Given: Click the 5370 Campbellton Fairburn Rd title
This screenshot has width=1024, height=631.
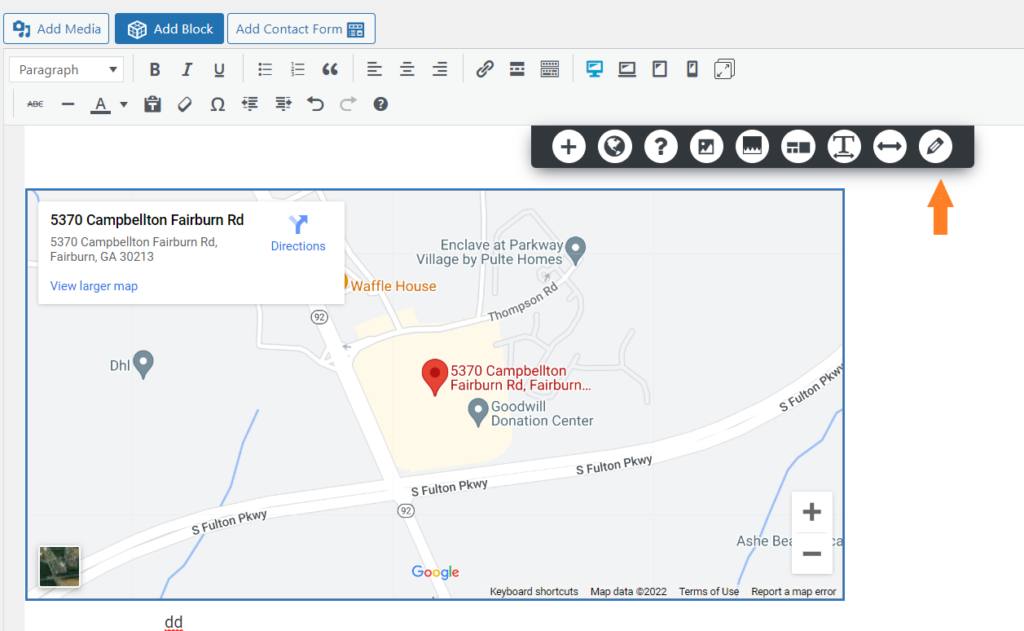Looking at the screenshot, I should coord(147,220).
